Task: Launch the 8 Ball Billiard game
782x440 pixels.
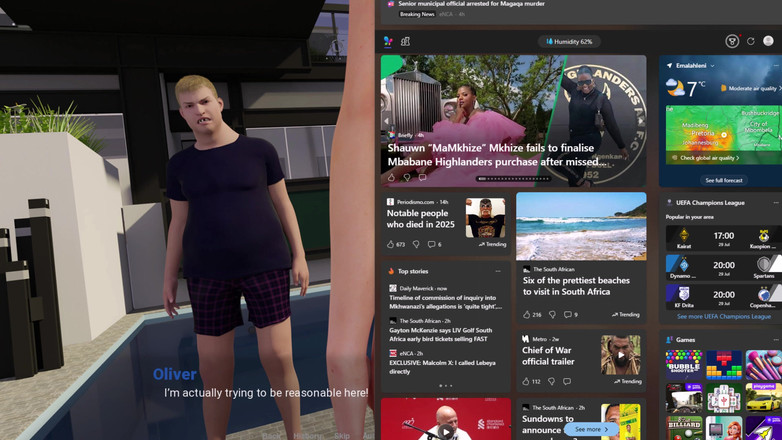Action: click(684, 428)
